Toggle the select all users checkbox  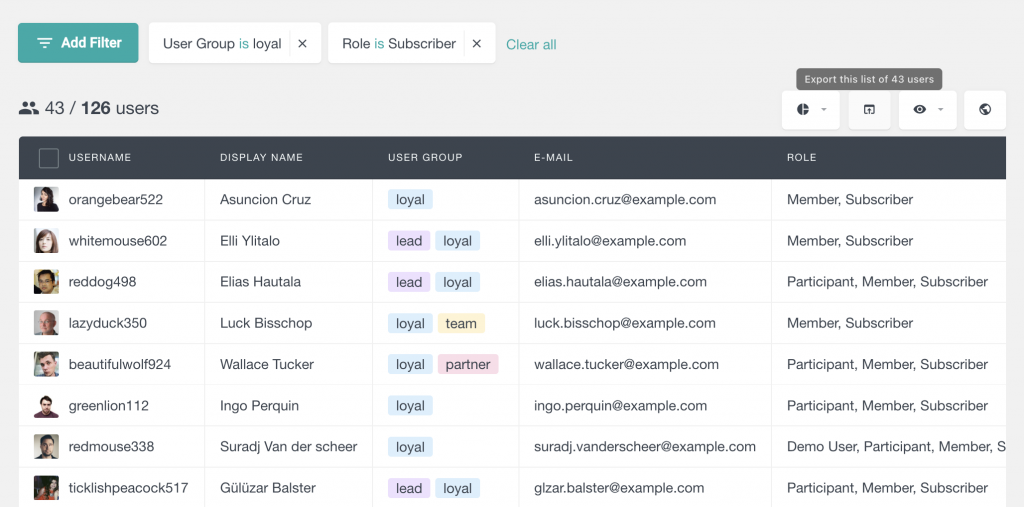point(48,158)
